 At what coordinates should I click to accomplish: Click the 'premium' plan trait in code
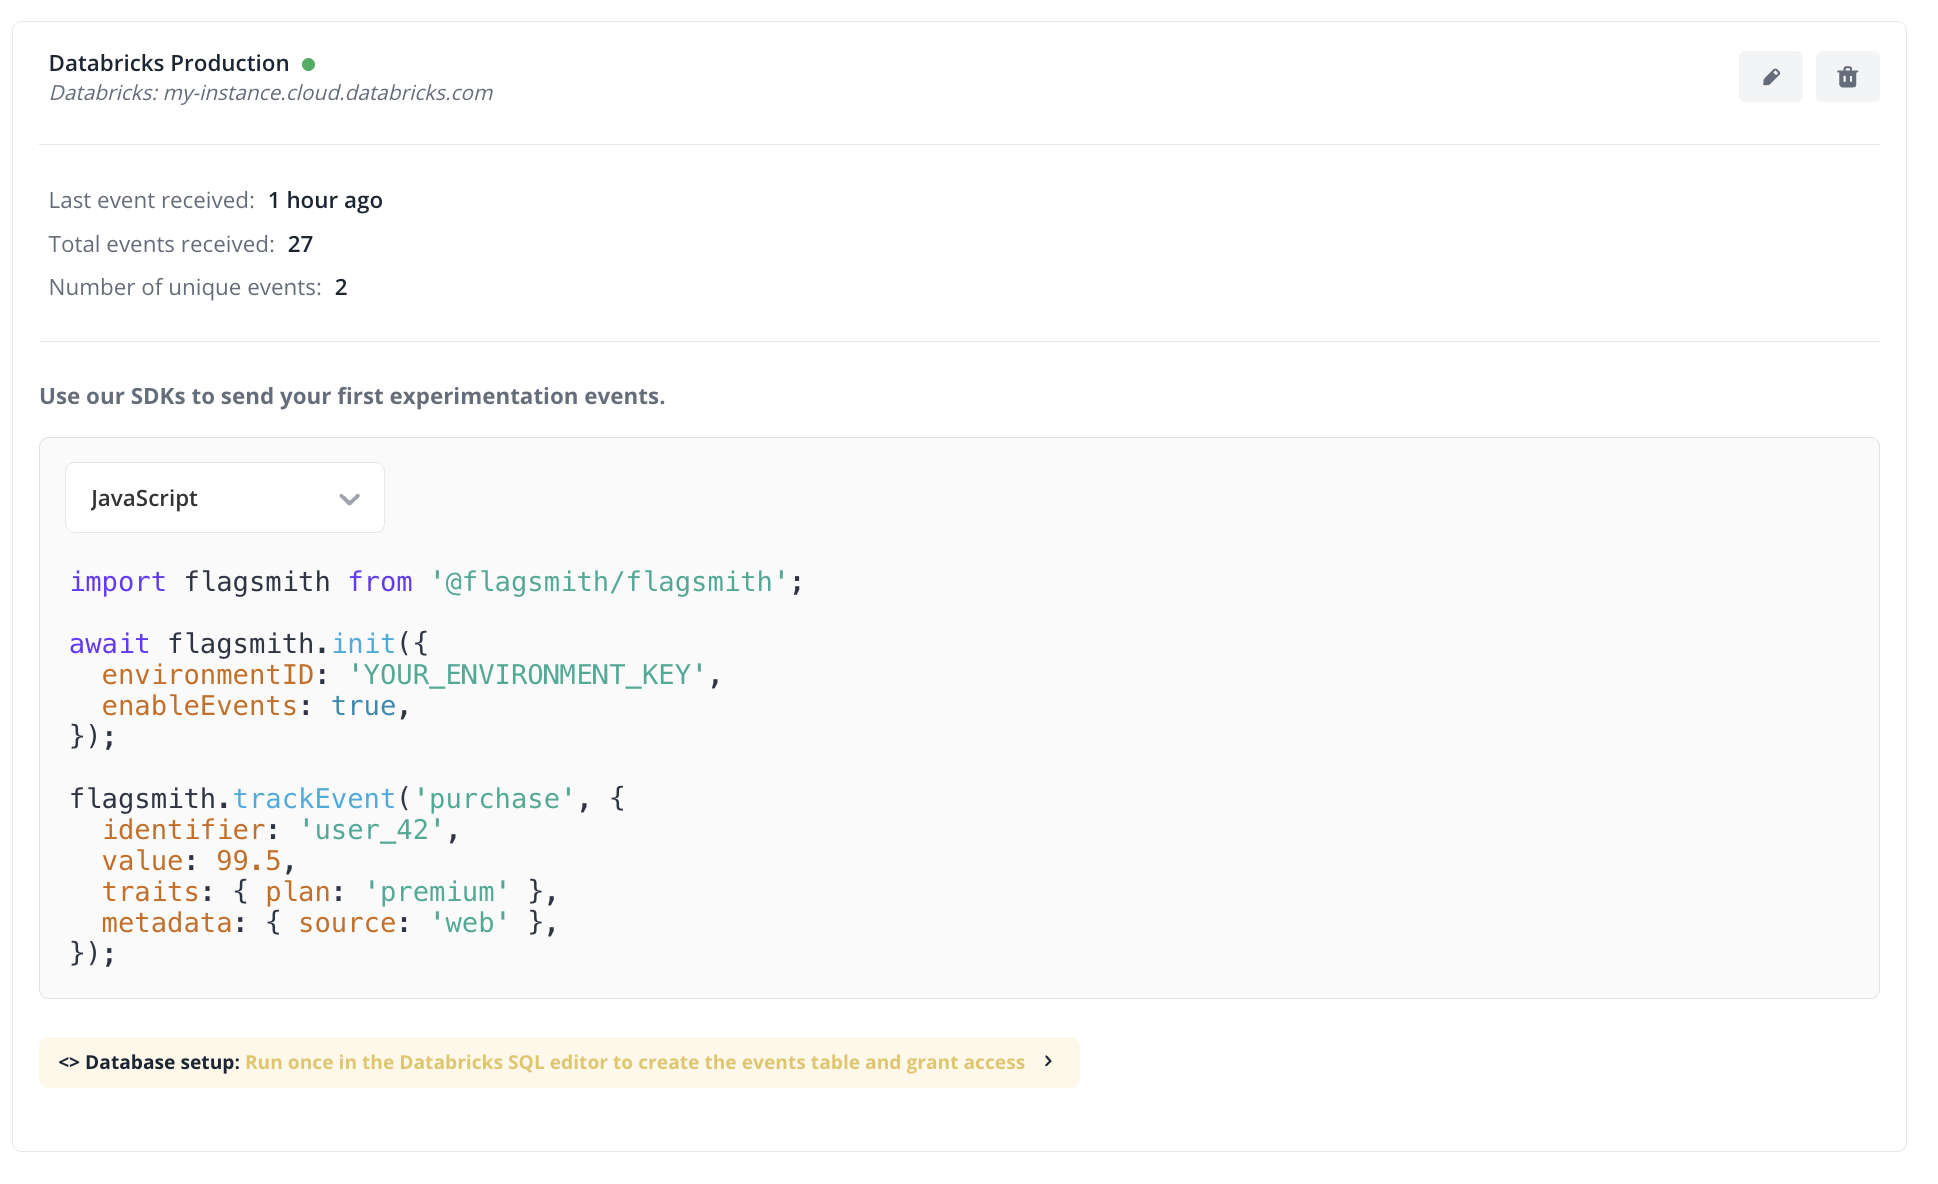(x=437, y=892)
